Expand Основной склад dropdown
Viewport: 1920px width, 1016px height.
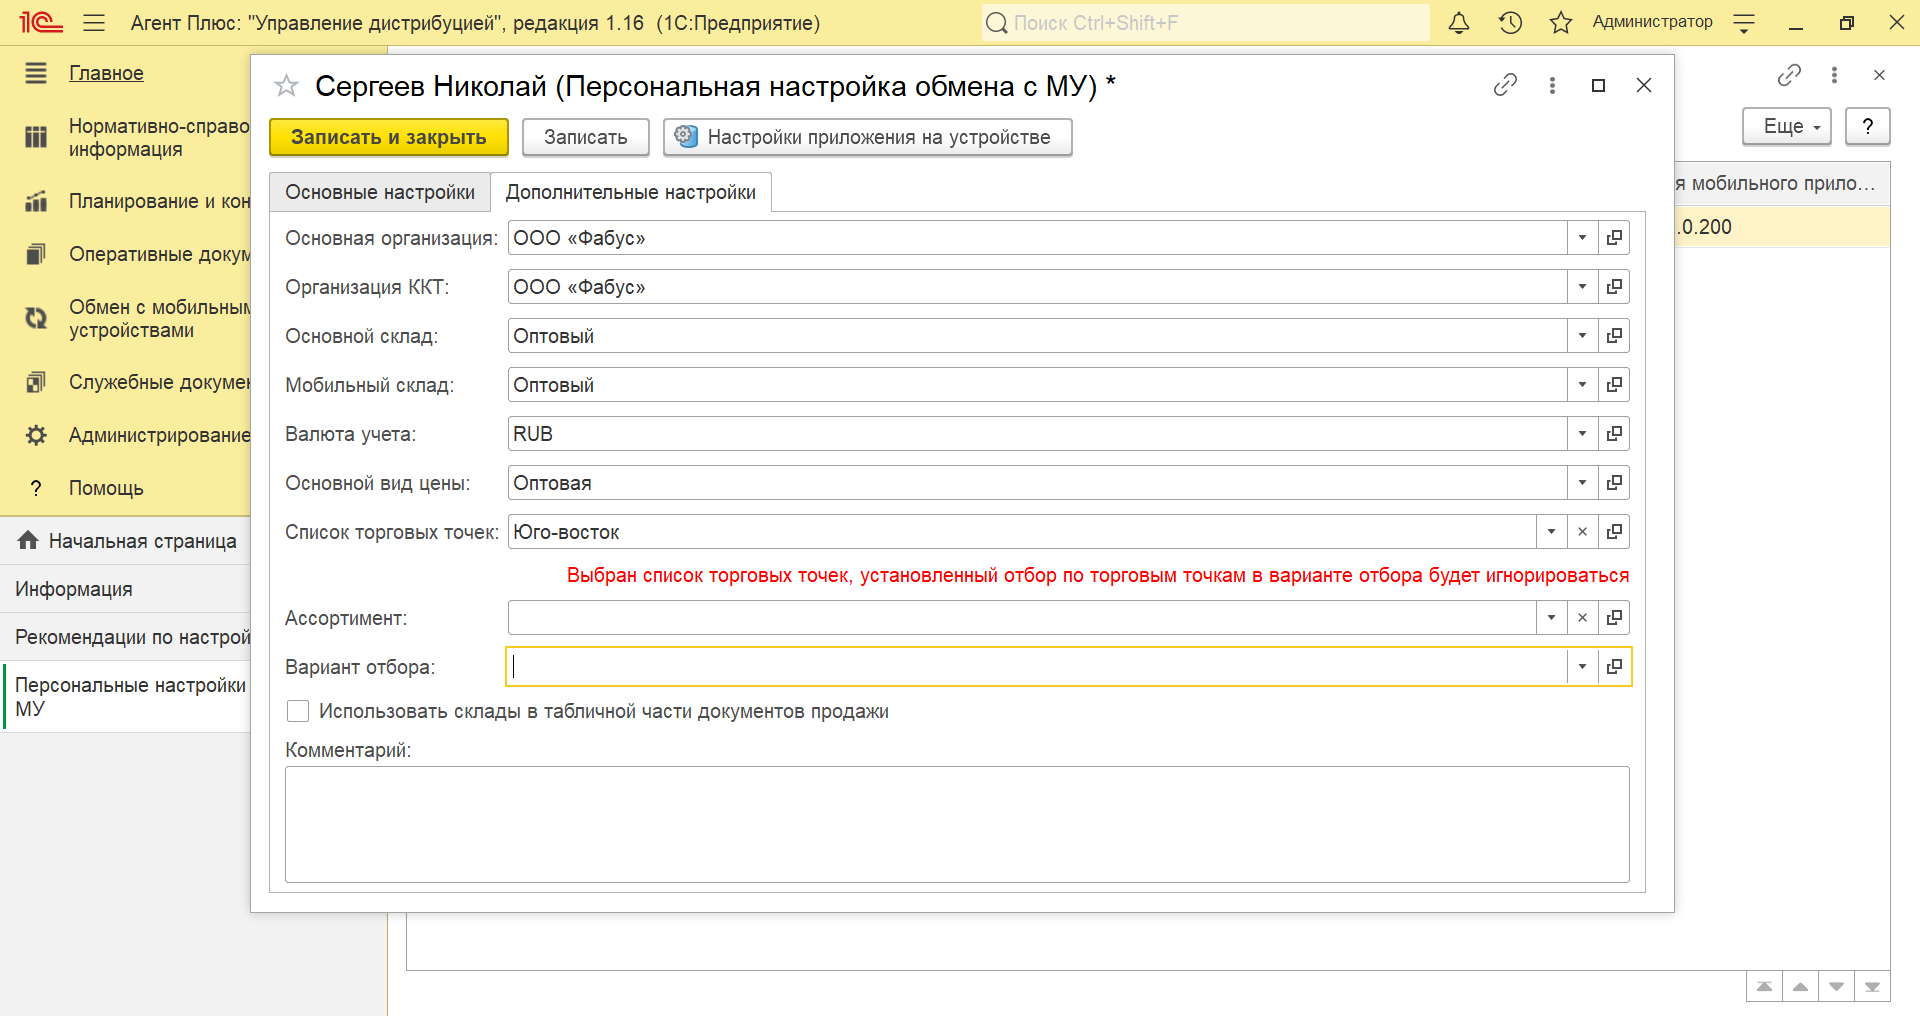click(1582, 336)
